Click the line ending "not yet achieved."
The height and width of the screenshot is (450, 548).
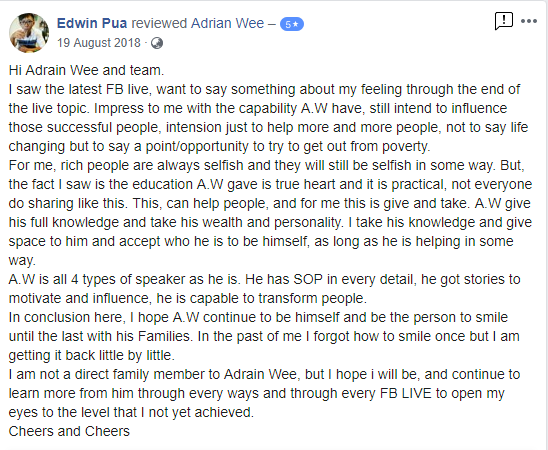(131, 412)
